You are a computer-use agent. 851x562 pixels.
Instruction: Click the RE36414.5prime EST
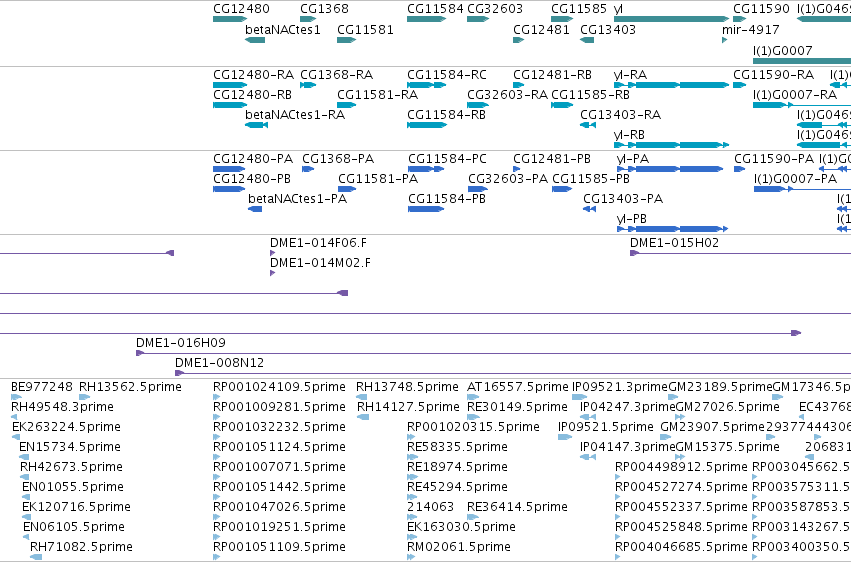[x=473, y=518]
